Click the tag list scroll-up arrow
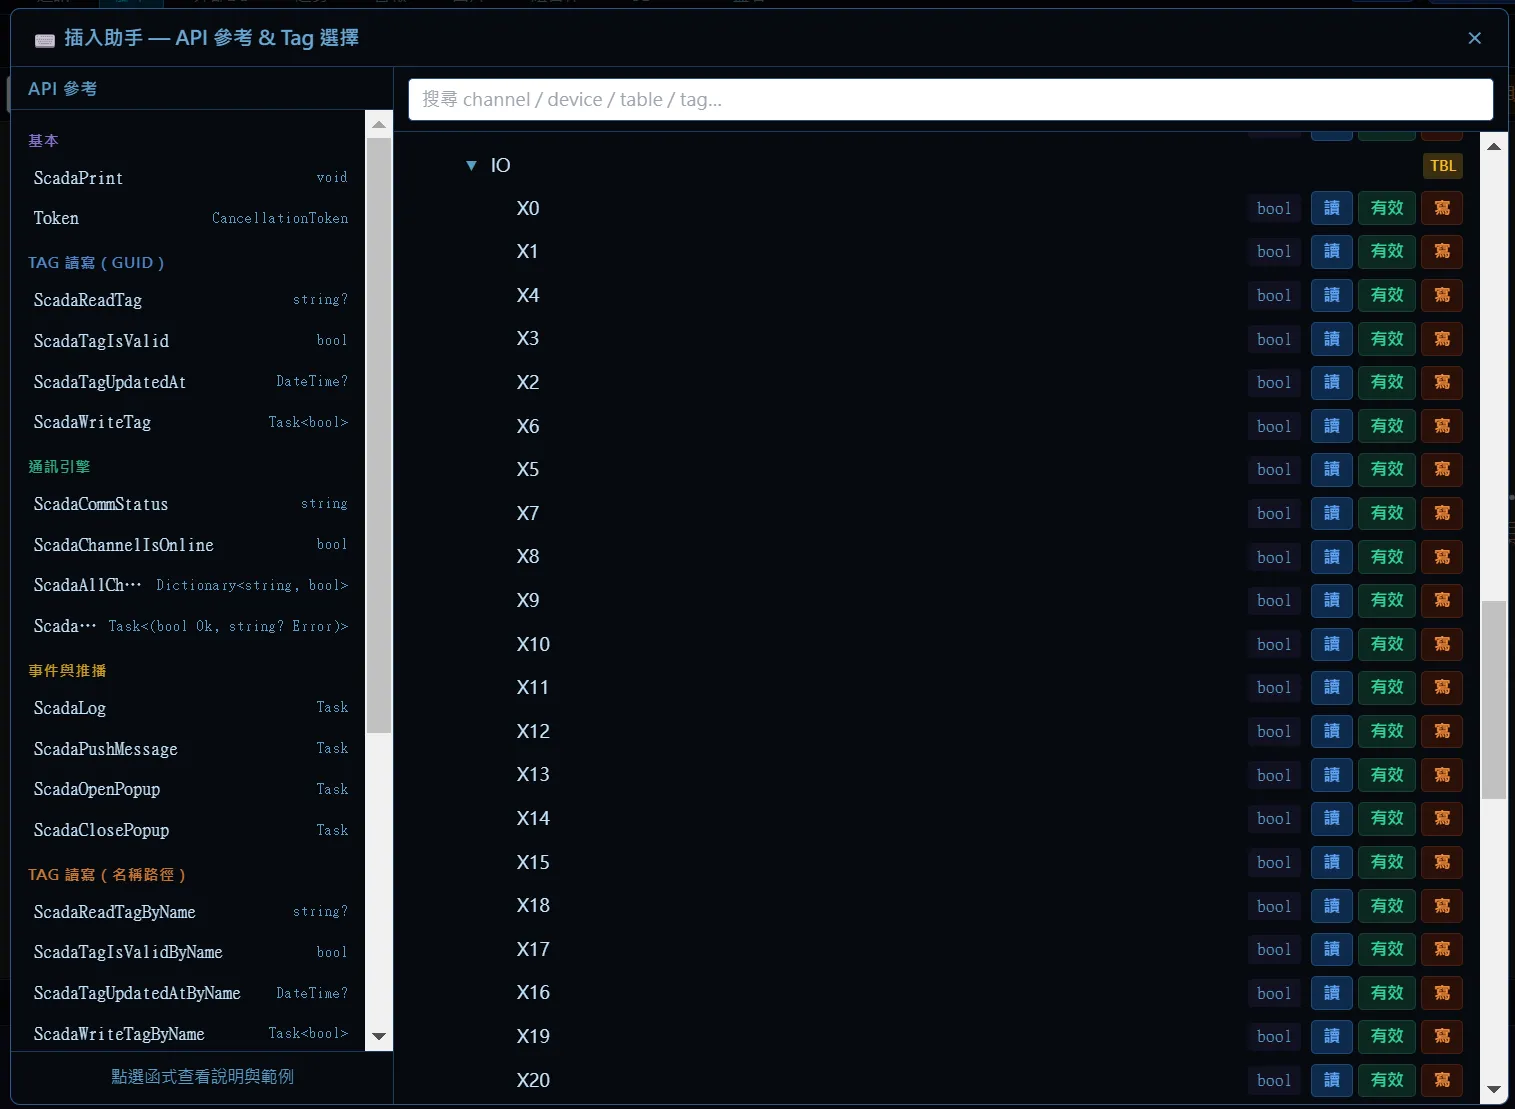The height and width of the screenshot is (1109, 1515). tap(1493, 146)
